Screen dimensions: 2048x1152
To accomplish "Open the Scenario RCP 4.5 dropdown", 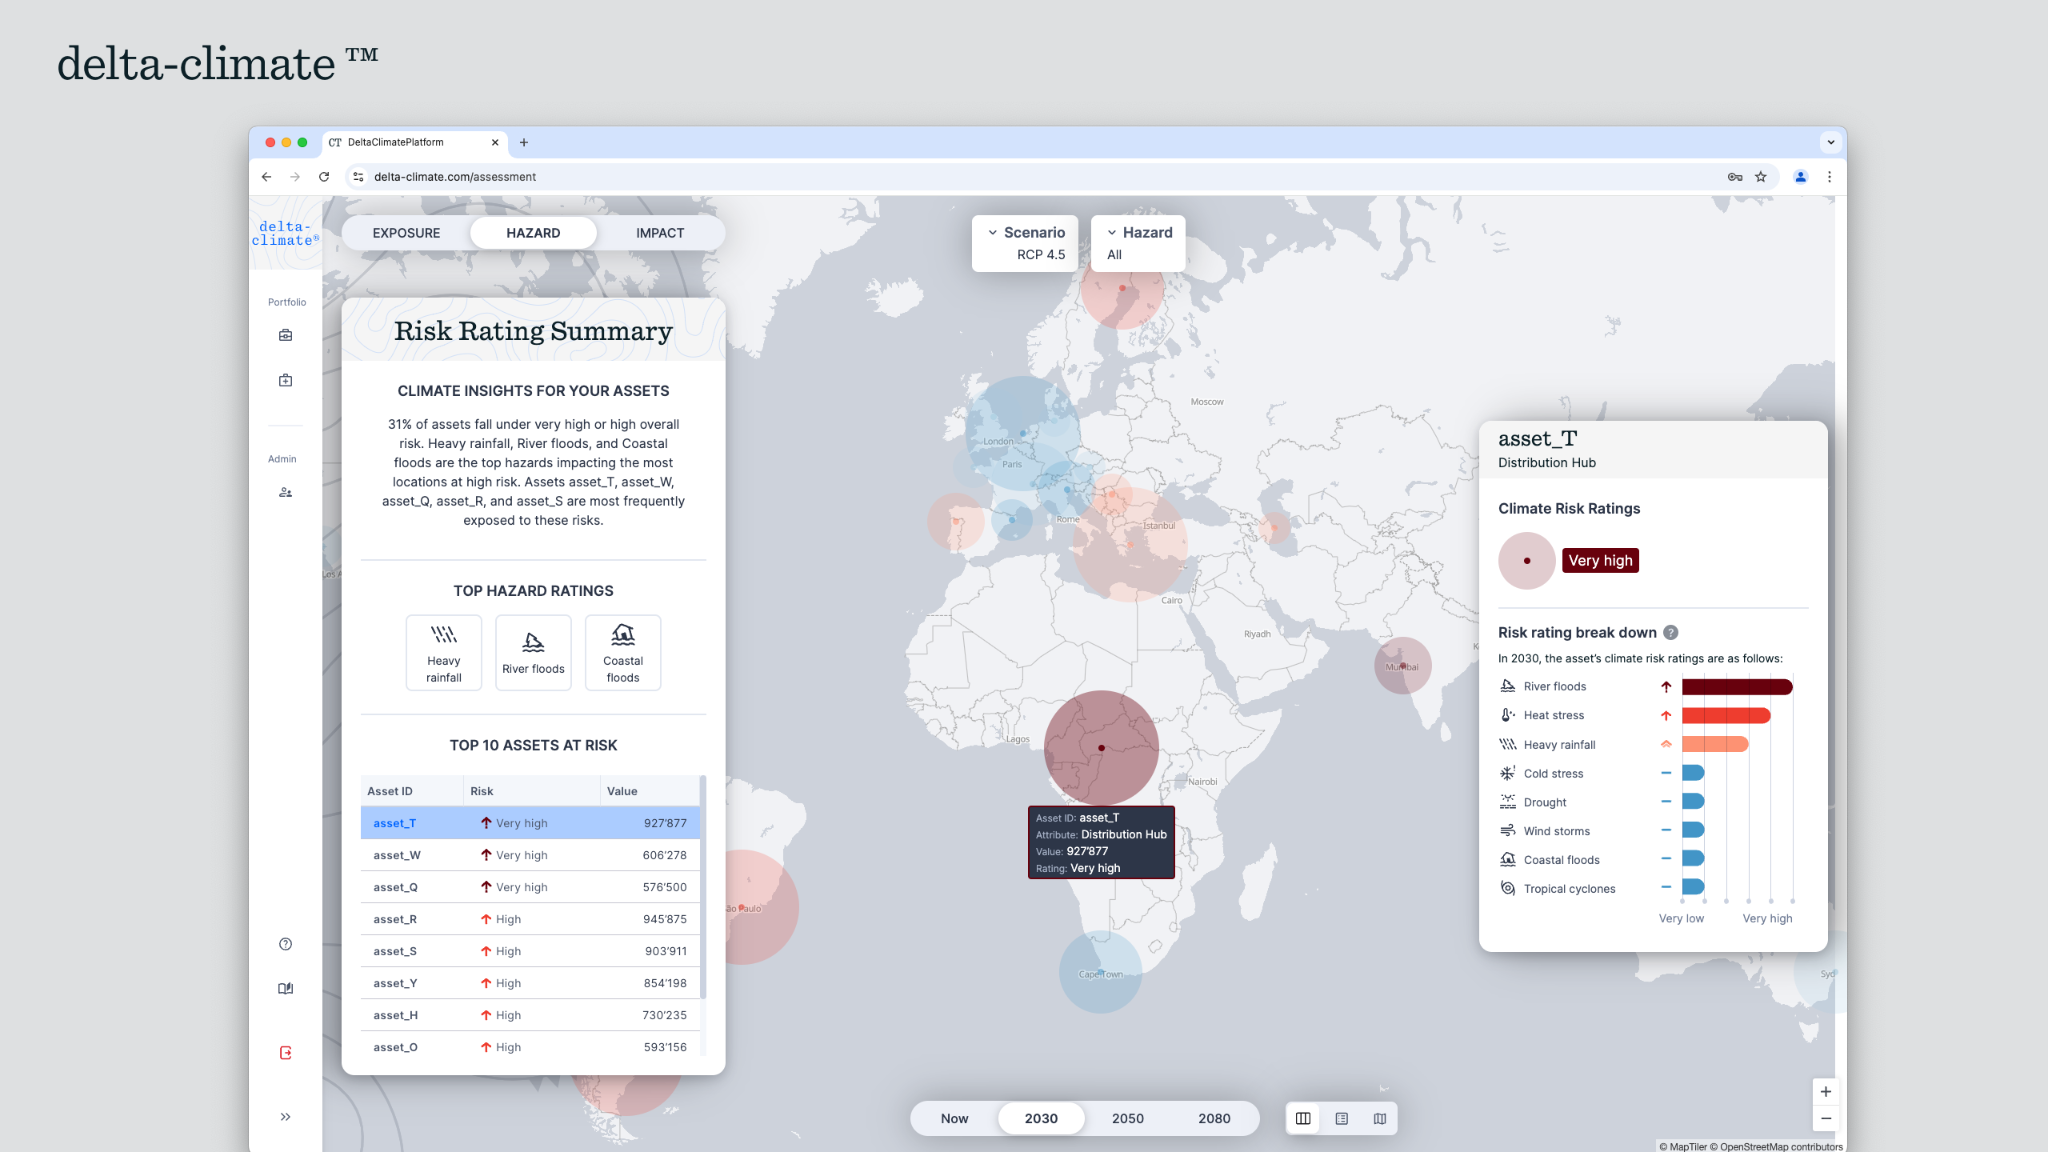I will [x=1025, y=243].
